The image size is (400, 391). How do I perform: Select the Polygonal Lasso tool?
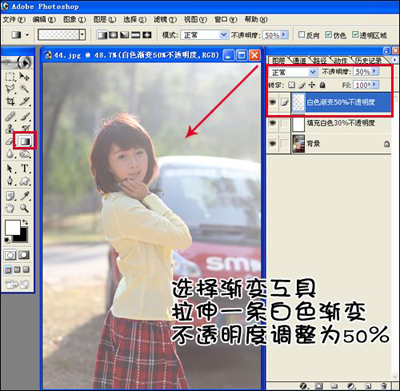tap(10, 88)
